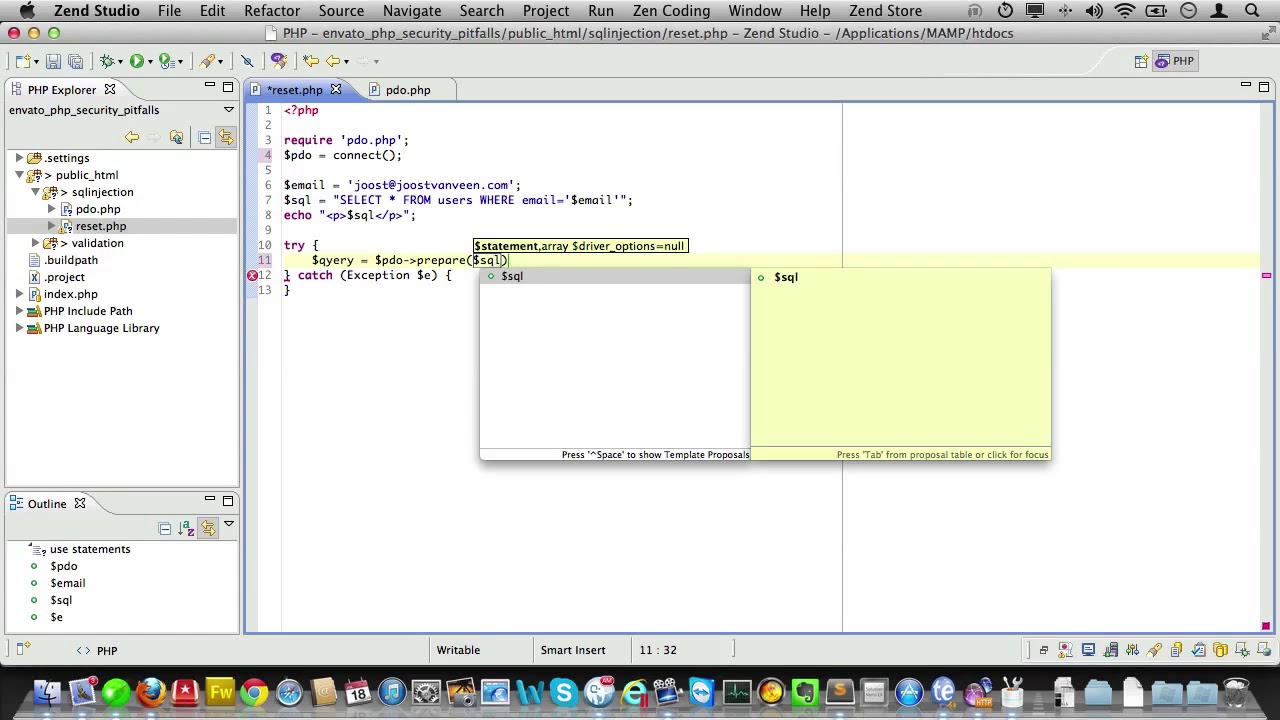
Task: Open Outline view menu triangle
Action: point(228,524)
